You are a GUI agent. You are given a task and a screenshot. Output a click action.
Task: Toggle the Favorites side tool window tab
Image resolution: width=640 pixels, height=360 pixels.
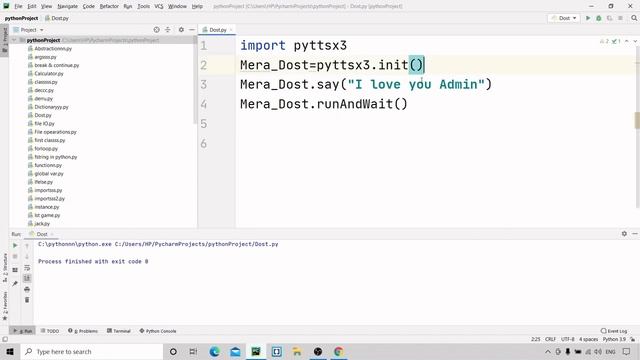[x=4, y=306]
